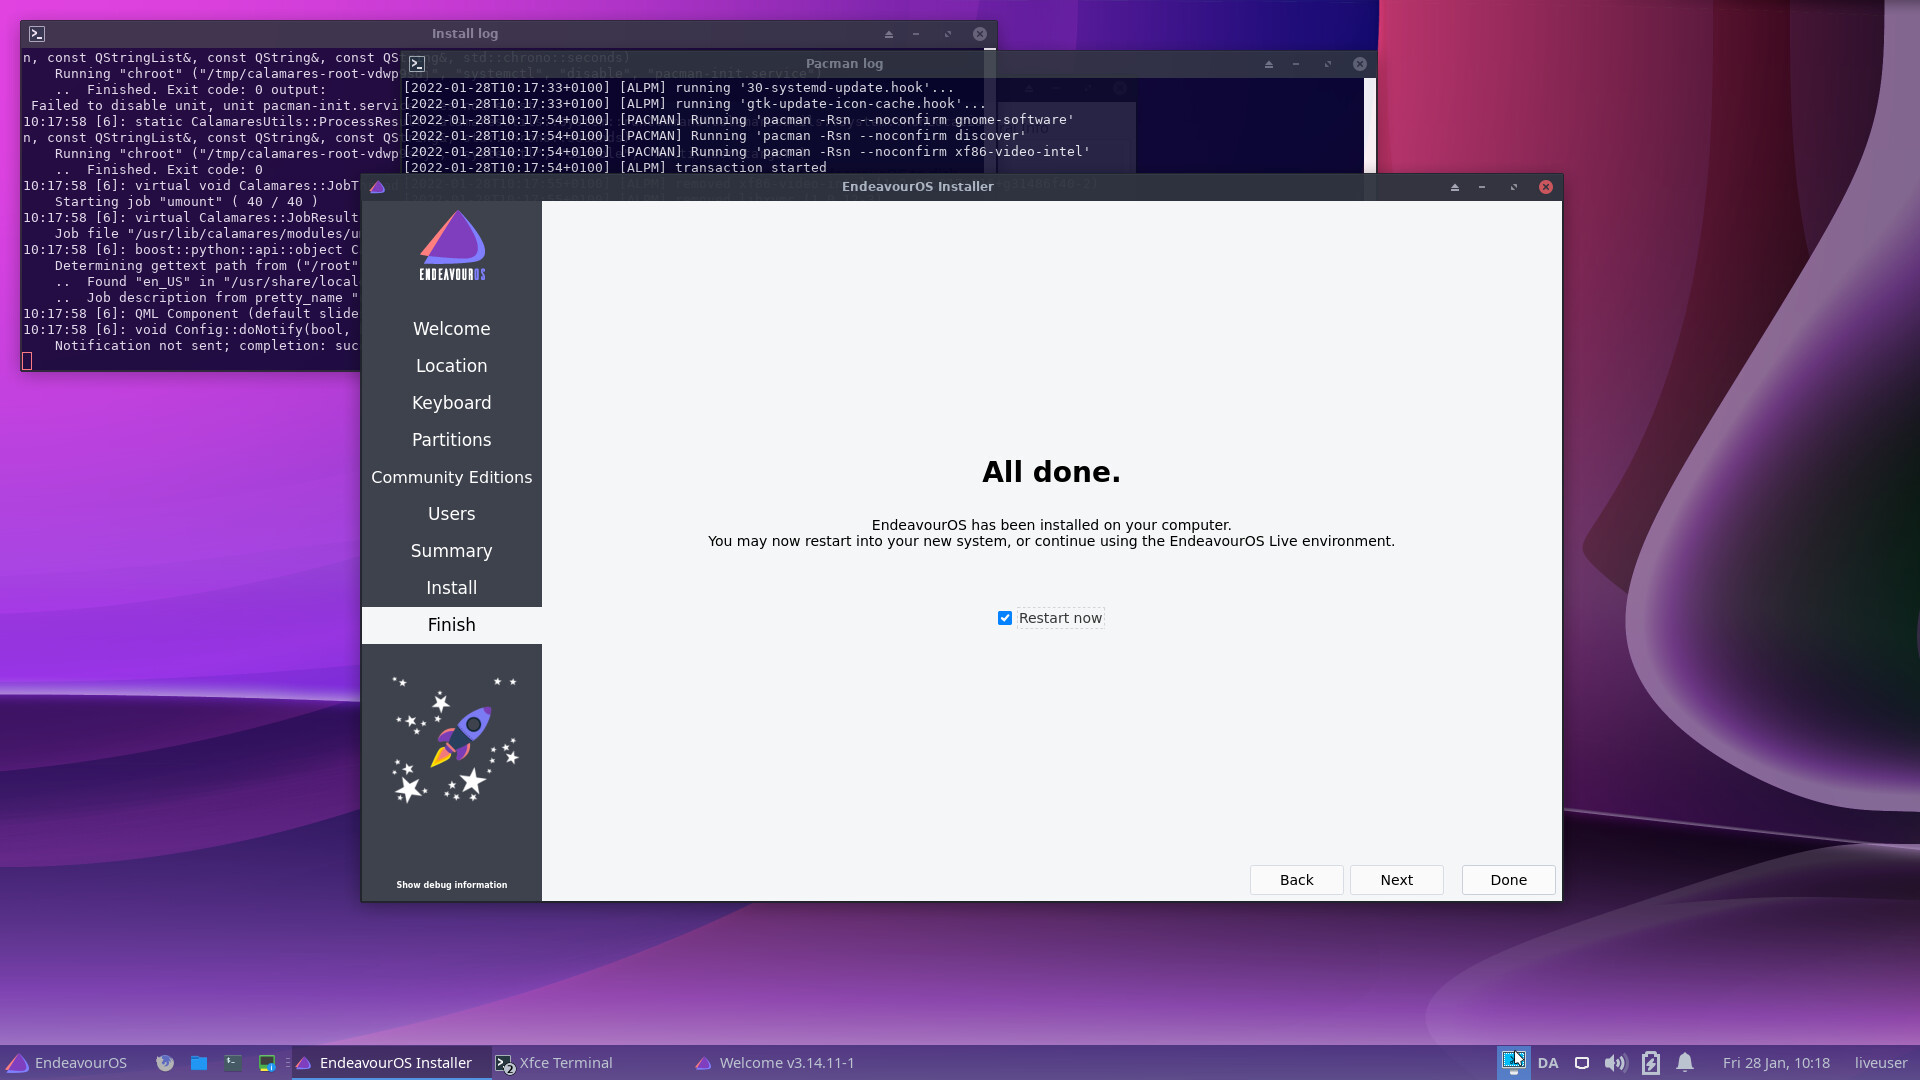Viewport: 1920px width, 1080px height.
Task: Click the Done button
Action: (x=1508, y=880)
